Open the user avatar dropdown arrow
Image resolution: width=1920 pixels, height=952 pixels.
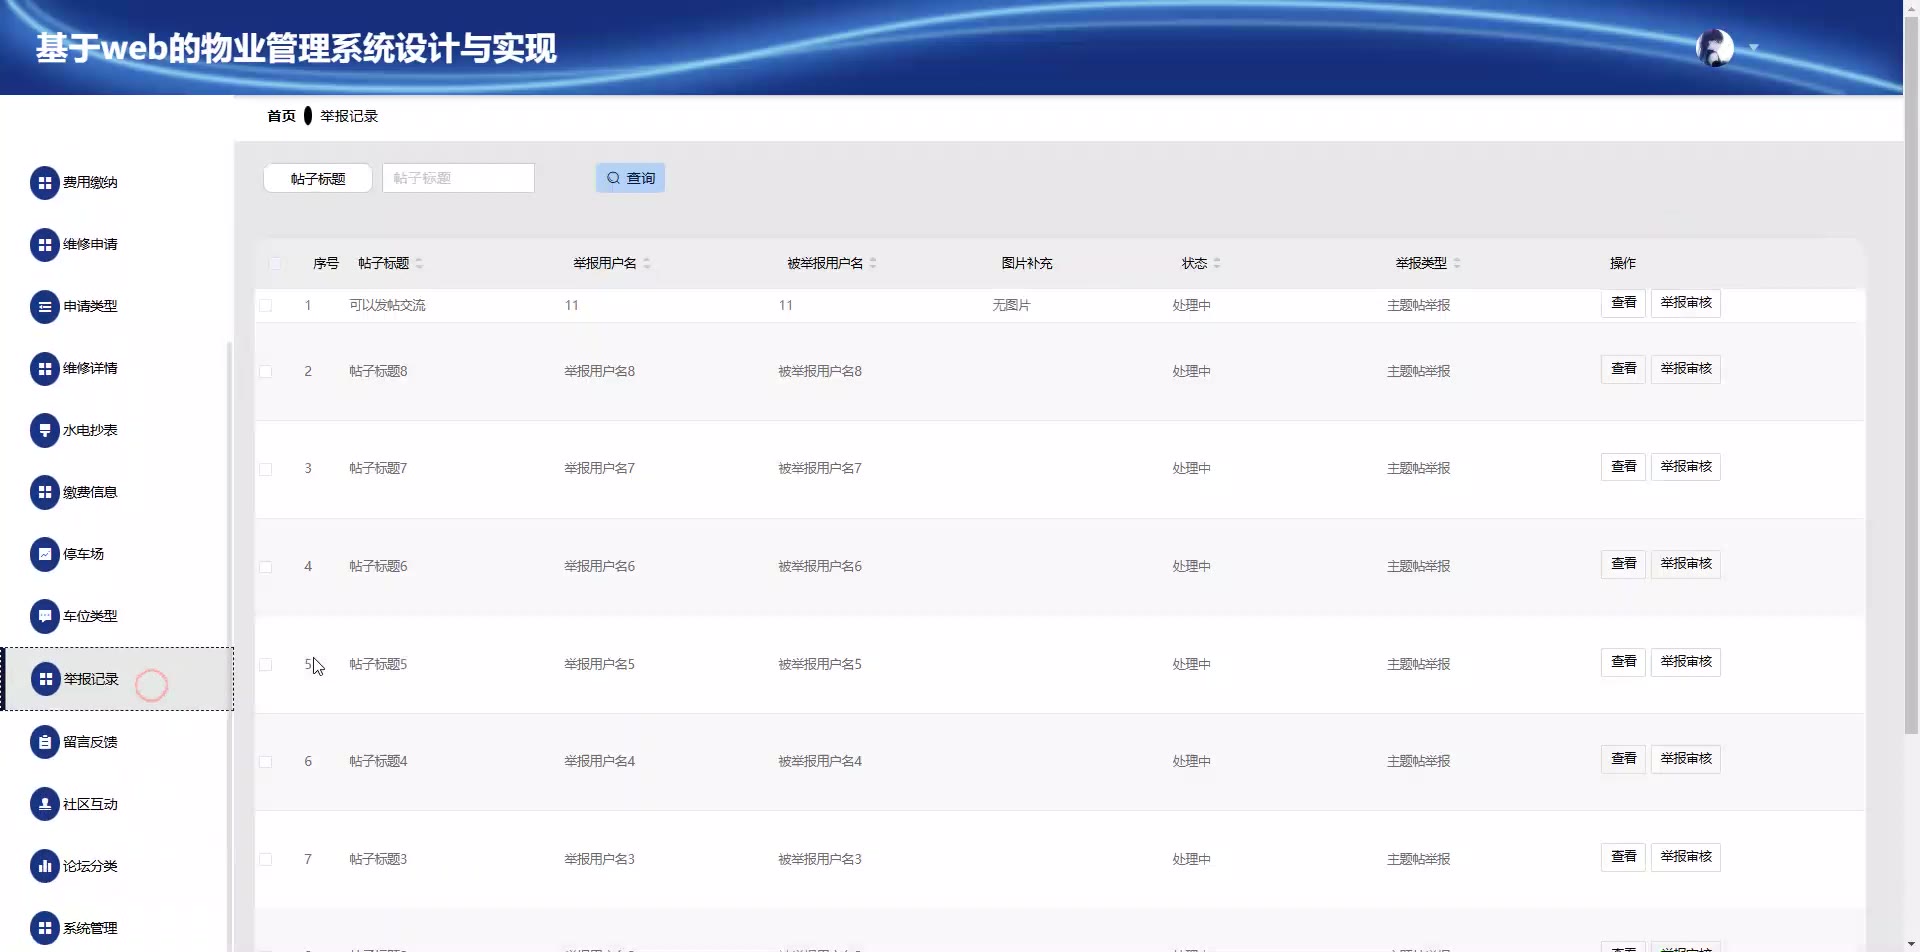click(x=1753, y=48)
